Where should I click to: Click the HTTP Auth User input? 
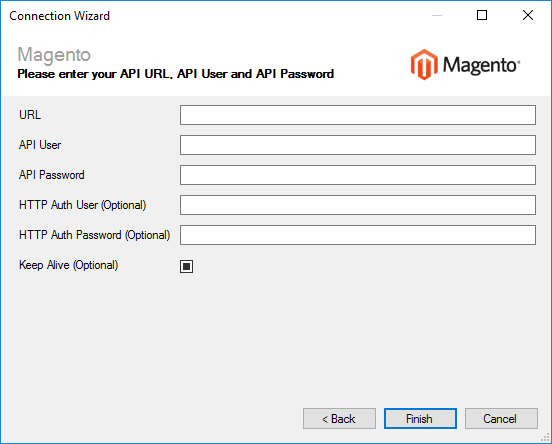click(358, 205)
